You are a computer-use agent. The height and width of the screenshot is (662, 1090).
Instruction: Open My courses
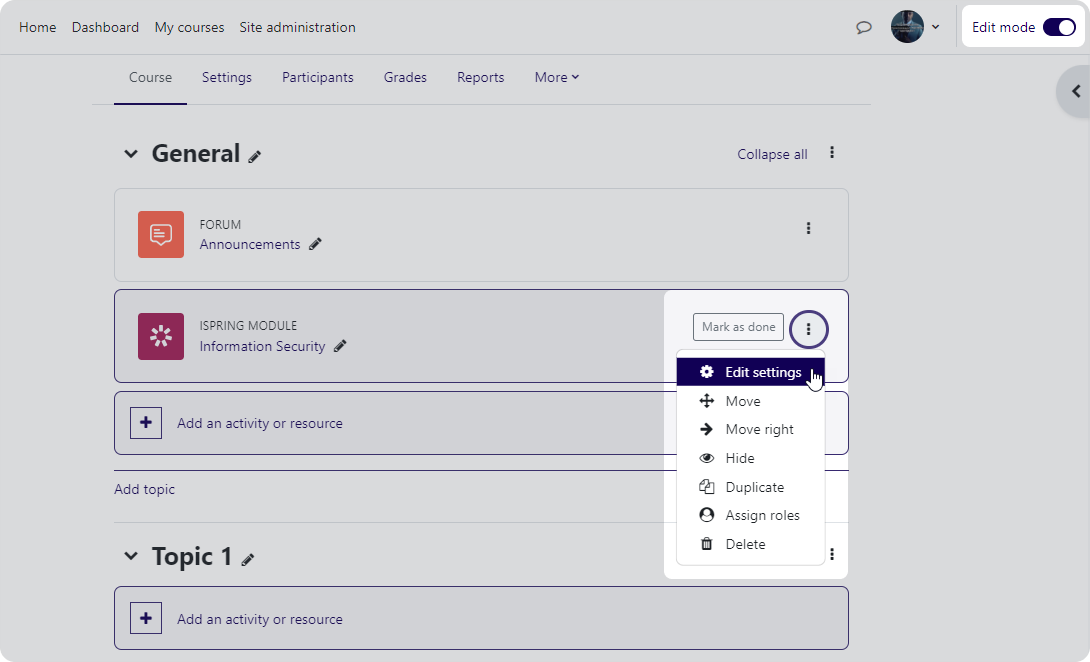click(x=189, y=27)
